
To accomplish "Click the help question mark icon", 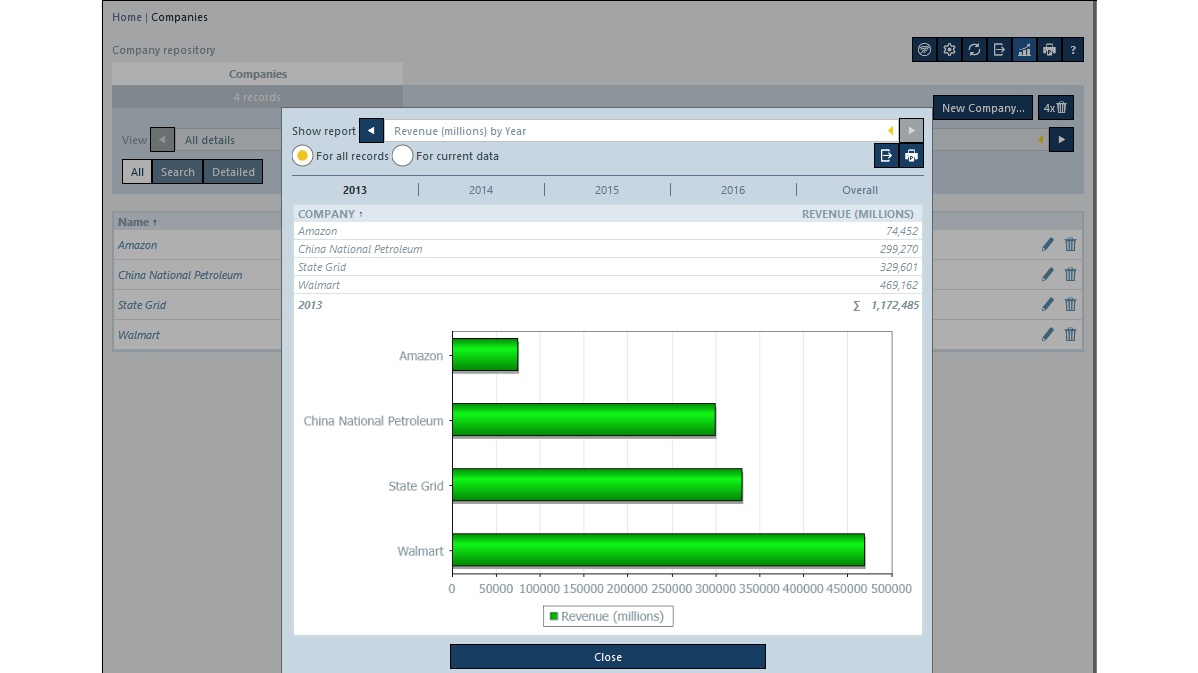I will [1072, 50].
